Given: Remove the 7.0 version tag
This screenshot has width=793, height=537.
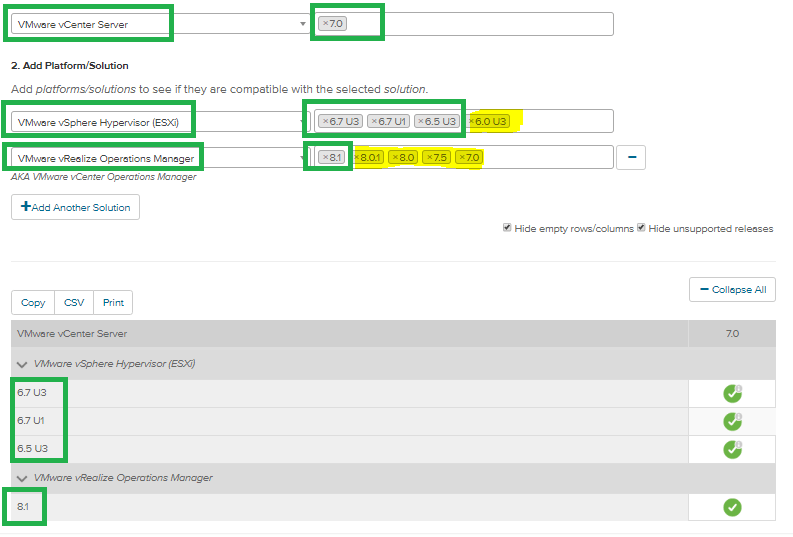Looking at the screenshot, I should point(325,24).
